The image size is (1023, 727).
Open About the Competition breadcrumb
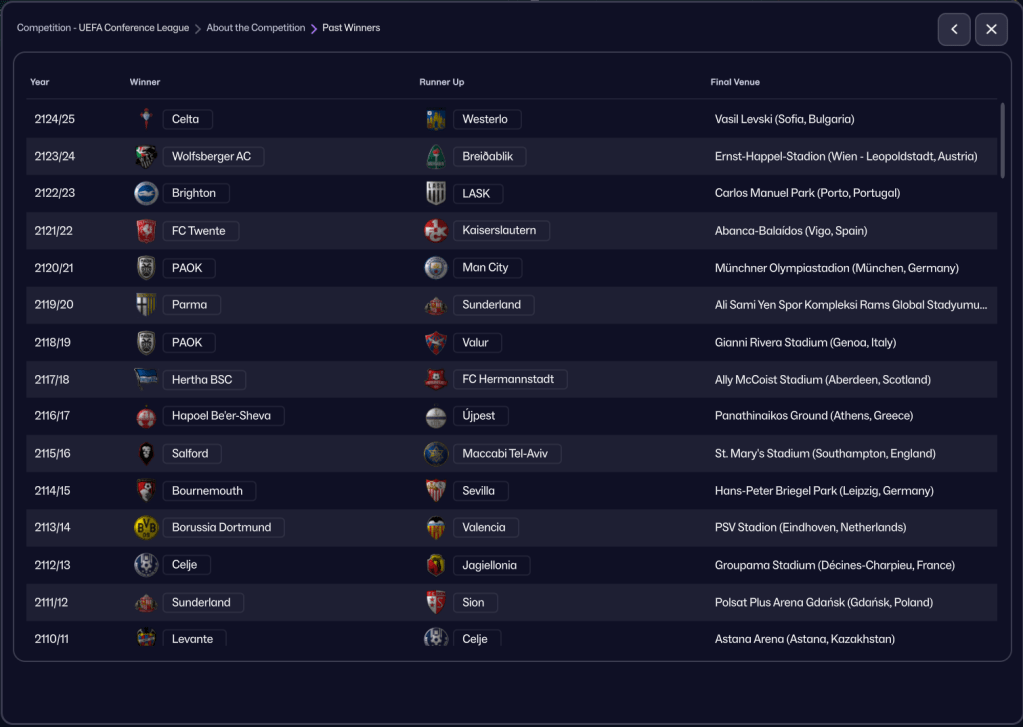tap(255, 28)
